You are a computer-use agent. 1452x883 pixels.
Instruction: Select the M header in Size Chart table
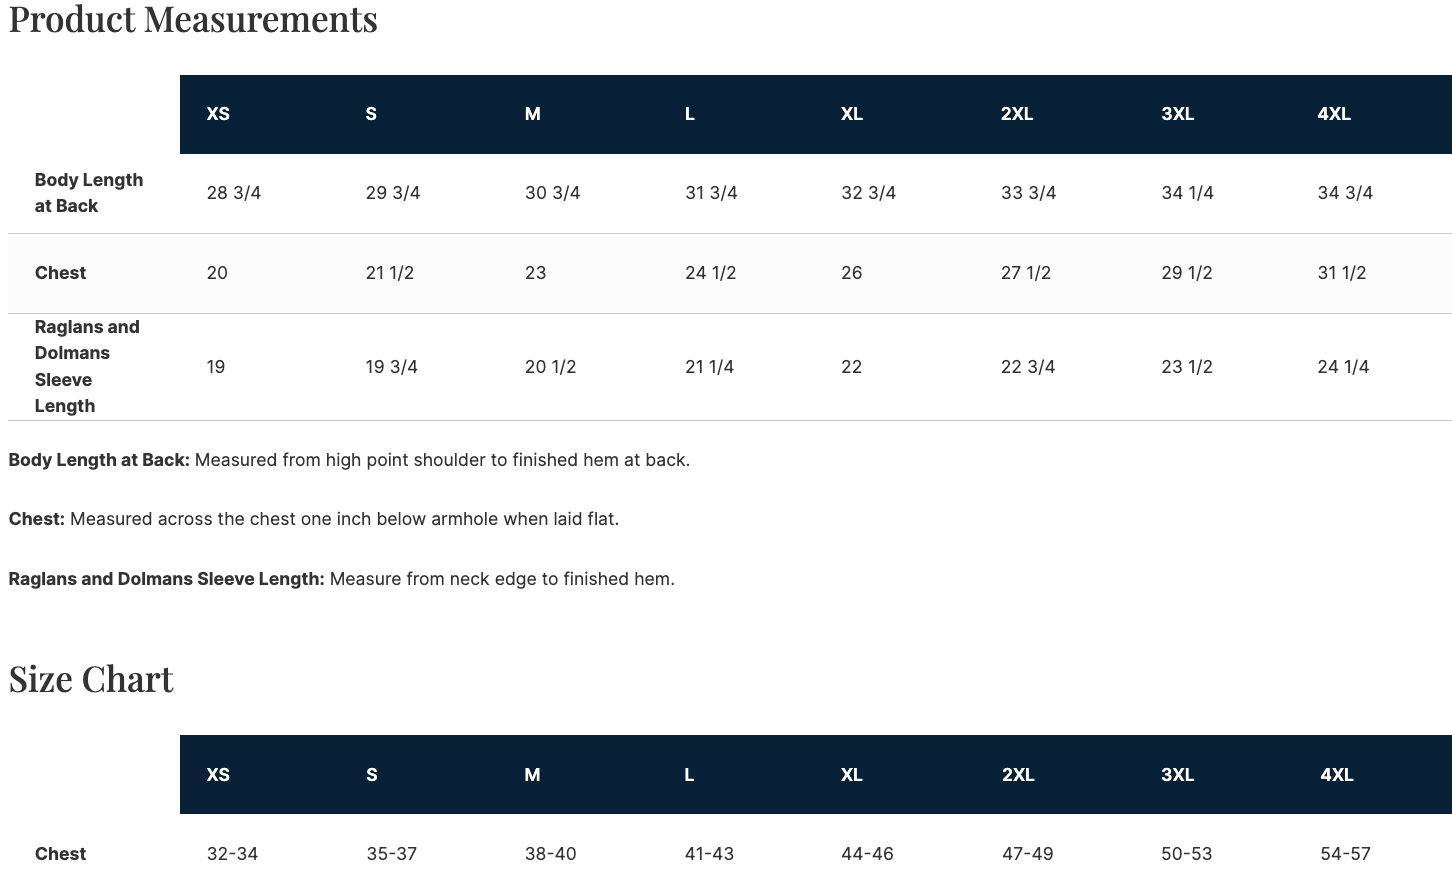(532, 775)
